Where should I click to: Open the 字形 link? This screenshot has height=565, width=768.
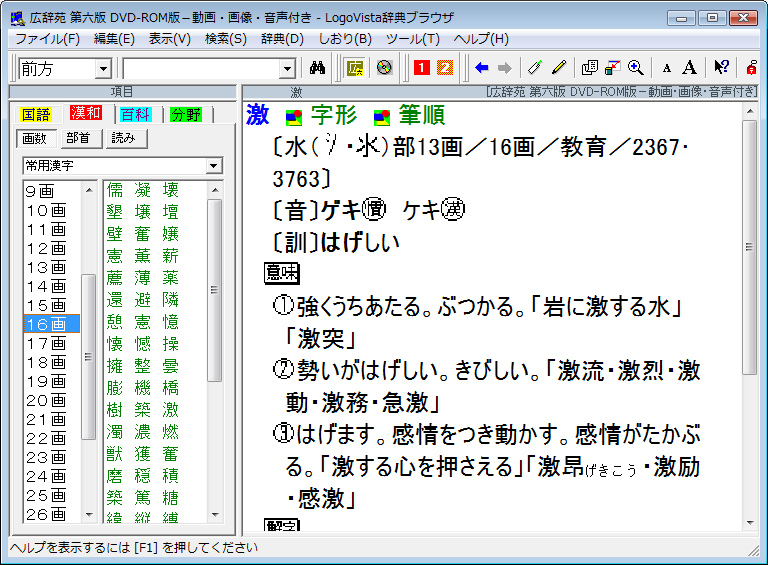click(334, 116)
